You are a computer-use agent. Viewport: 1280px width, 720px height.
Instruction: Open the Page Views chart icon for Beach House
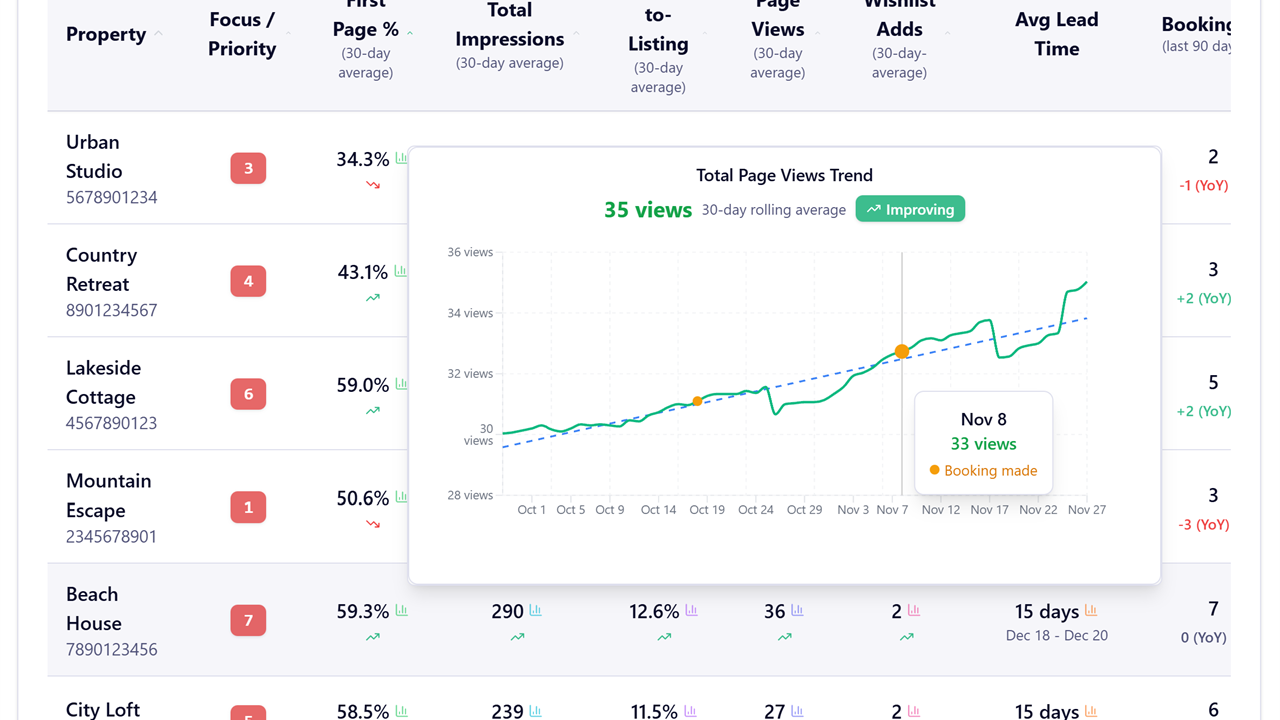(x=797, y=610)
